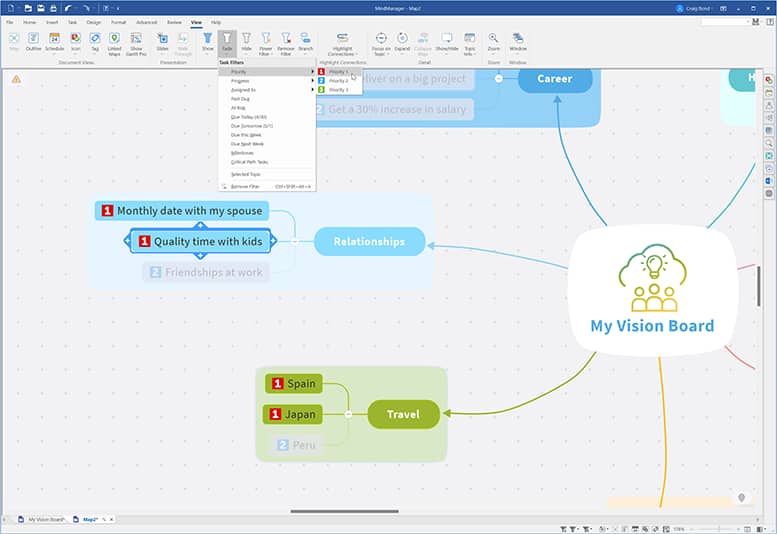Switch to My Vision Board document tab
The height and width of the screenshot is (534, 777).
click(42, 519)
